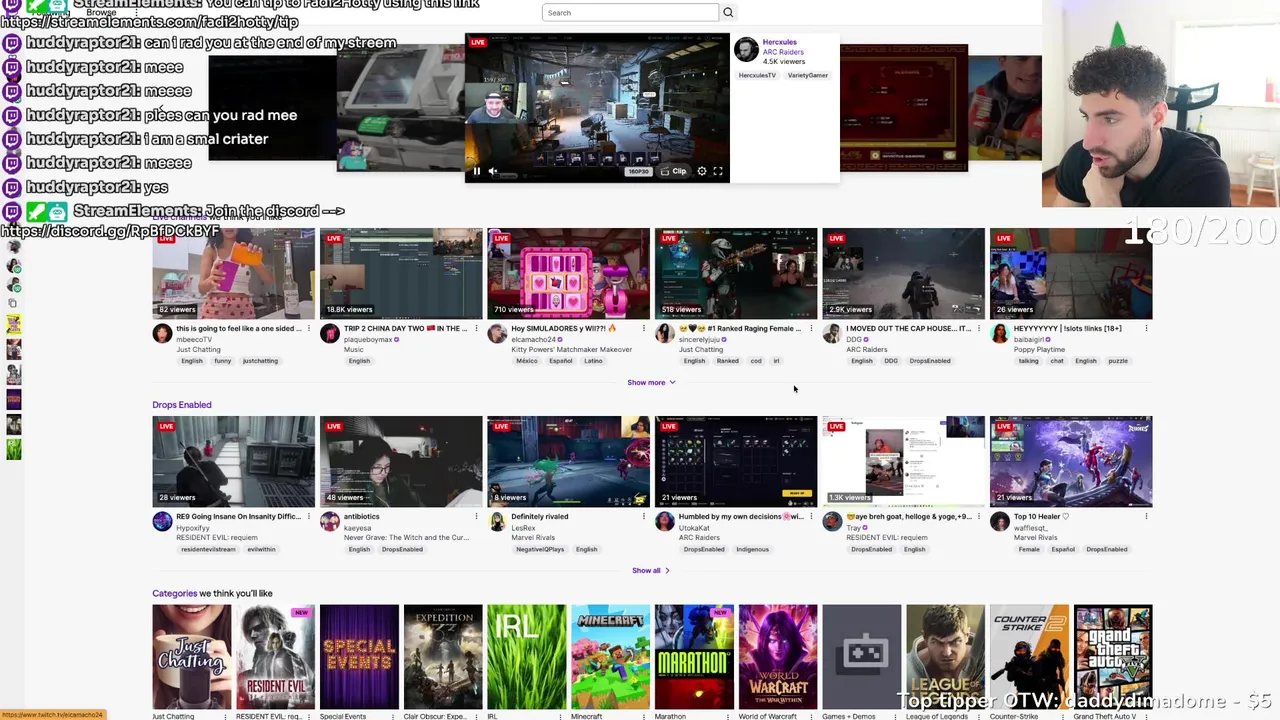Open ARC Raiders category from featured panel
The height and width of the screenshot is (720, 1280).
point(783,52)
